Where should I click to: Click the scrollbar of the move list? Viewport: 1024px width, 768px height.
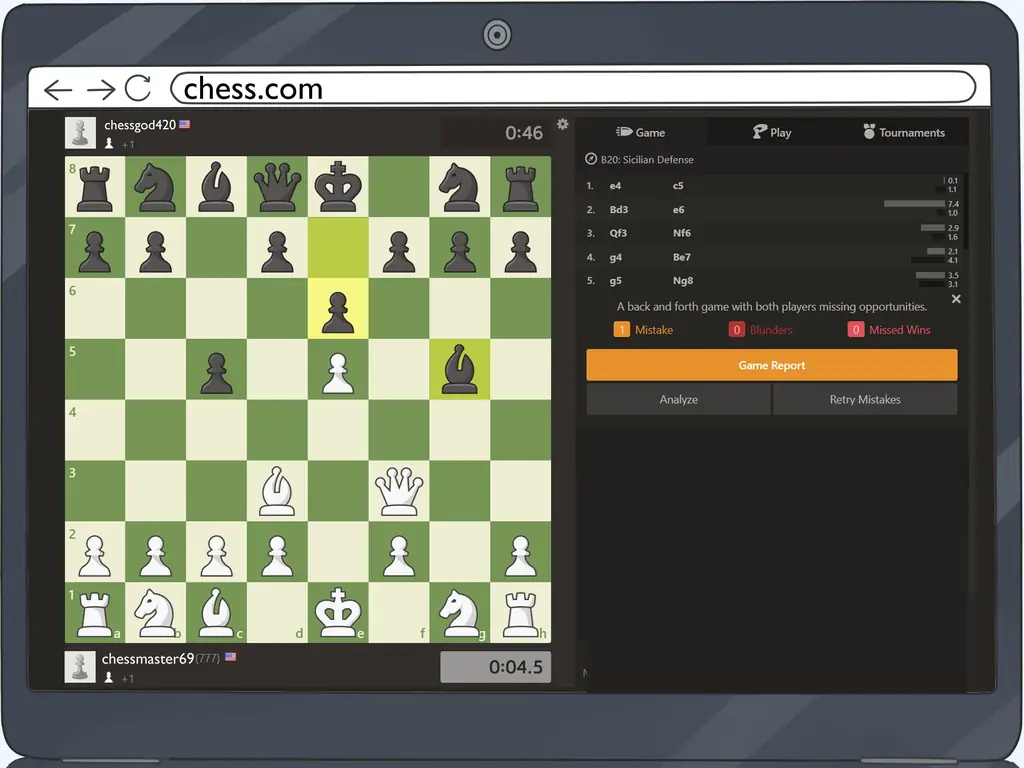pos(965,211)
